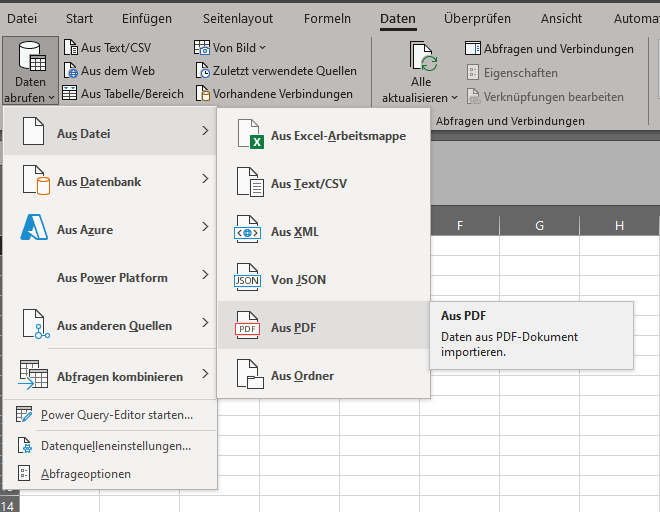
Task: Click the Aus anderen Quellen file icon
Action: click(x=36, y=324)
